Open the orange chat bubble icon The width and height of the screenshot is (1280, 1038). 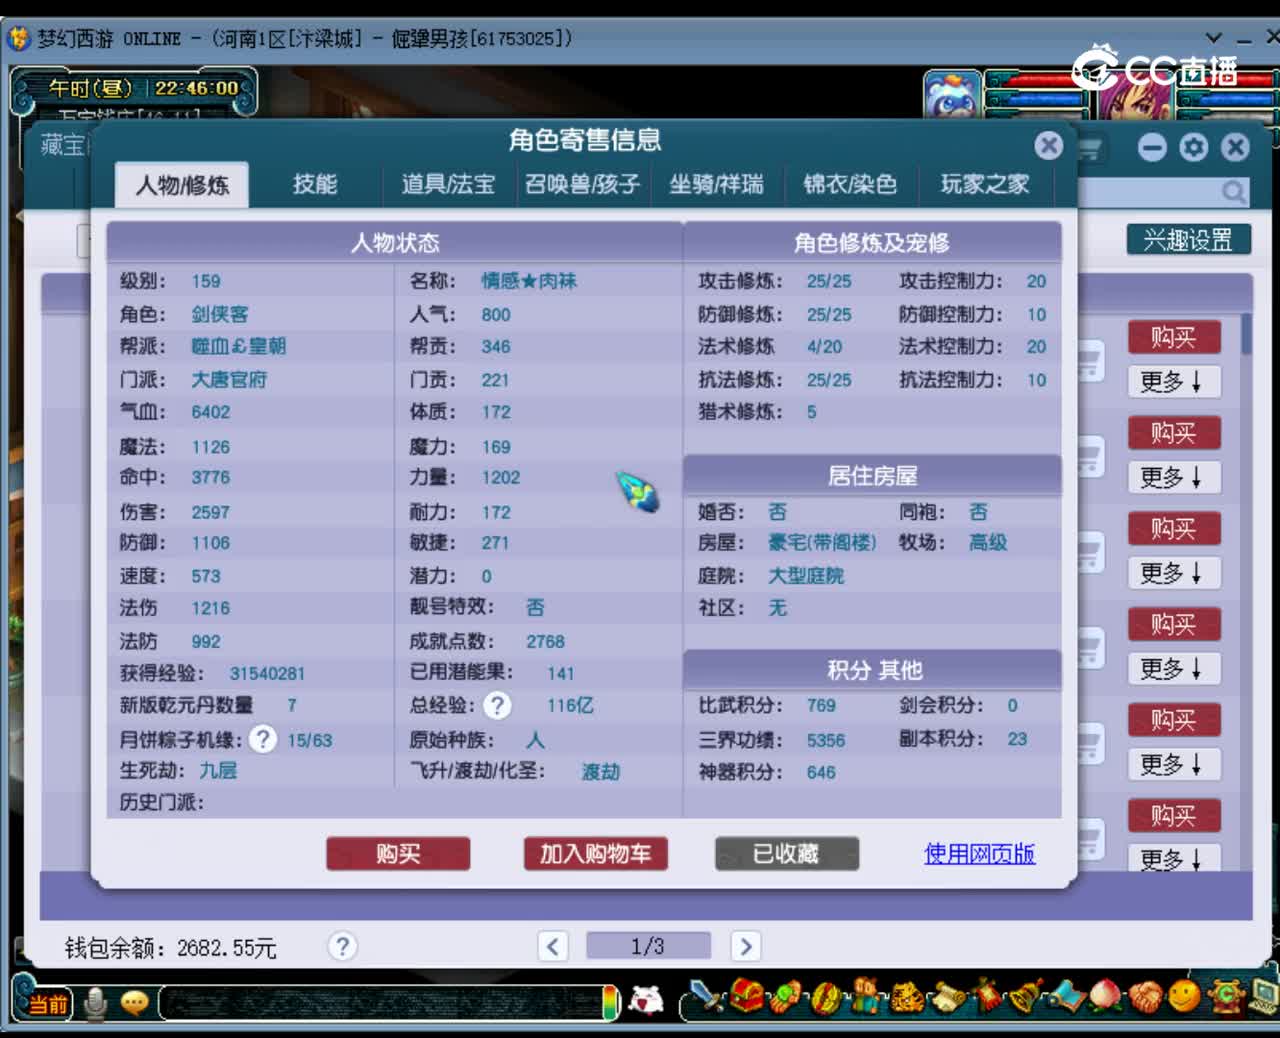coord(134,1002)
